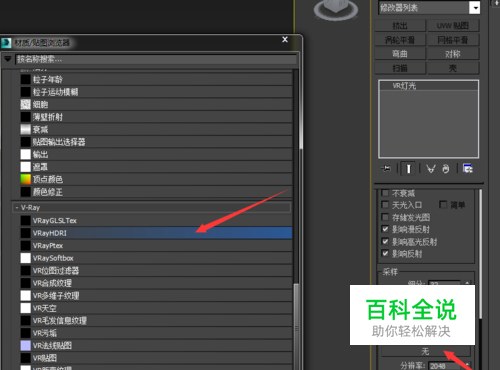This screenshot has height=370, width=500.
Task: Click the 扫描 modifier button
Action: (400, 68)
